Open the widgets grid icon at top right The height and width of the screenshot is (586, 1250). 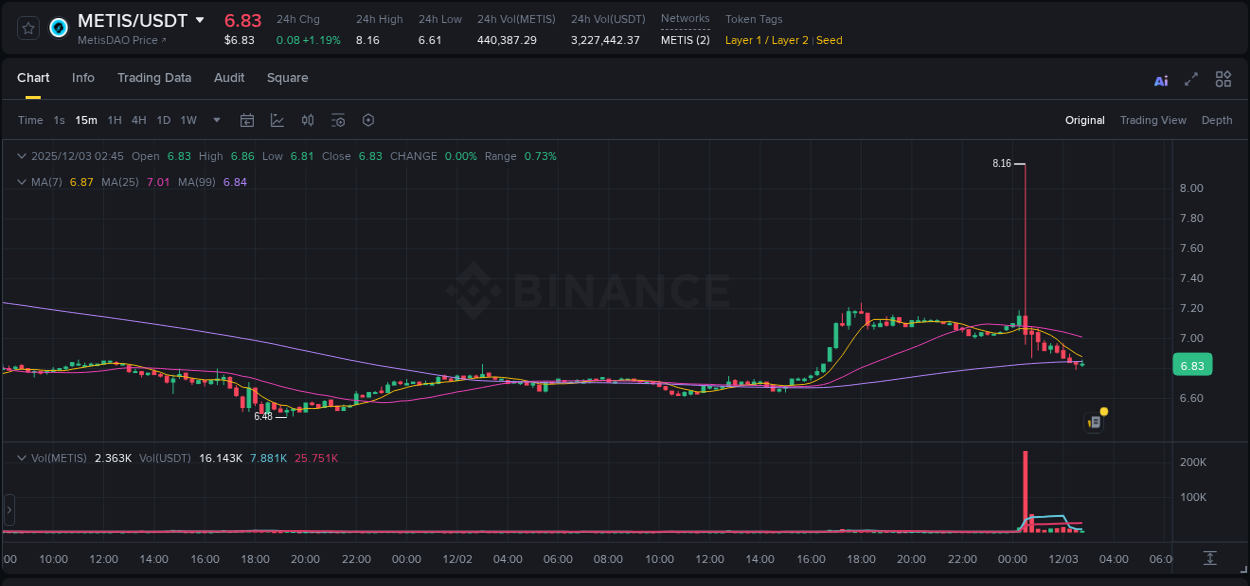(x=1223, y=79)
